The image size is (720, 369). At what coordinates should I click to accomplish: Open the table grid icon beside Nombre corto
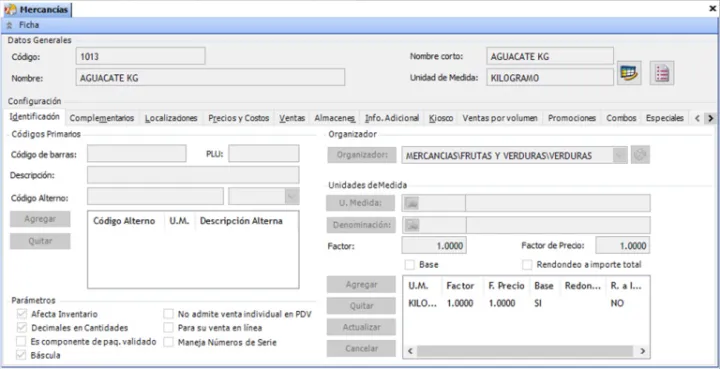[629, 73]
